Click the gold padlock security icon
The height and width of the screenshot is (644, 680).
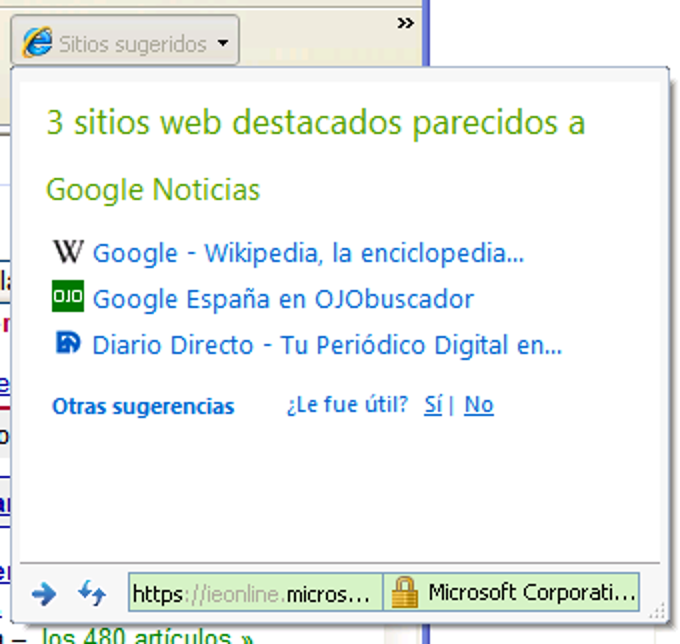tap(405, 592)
